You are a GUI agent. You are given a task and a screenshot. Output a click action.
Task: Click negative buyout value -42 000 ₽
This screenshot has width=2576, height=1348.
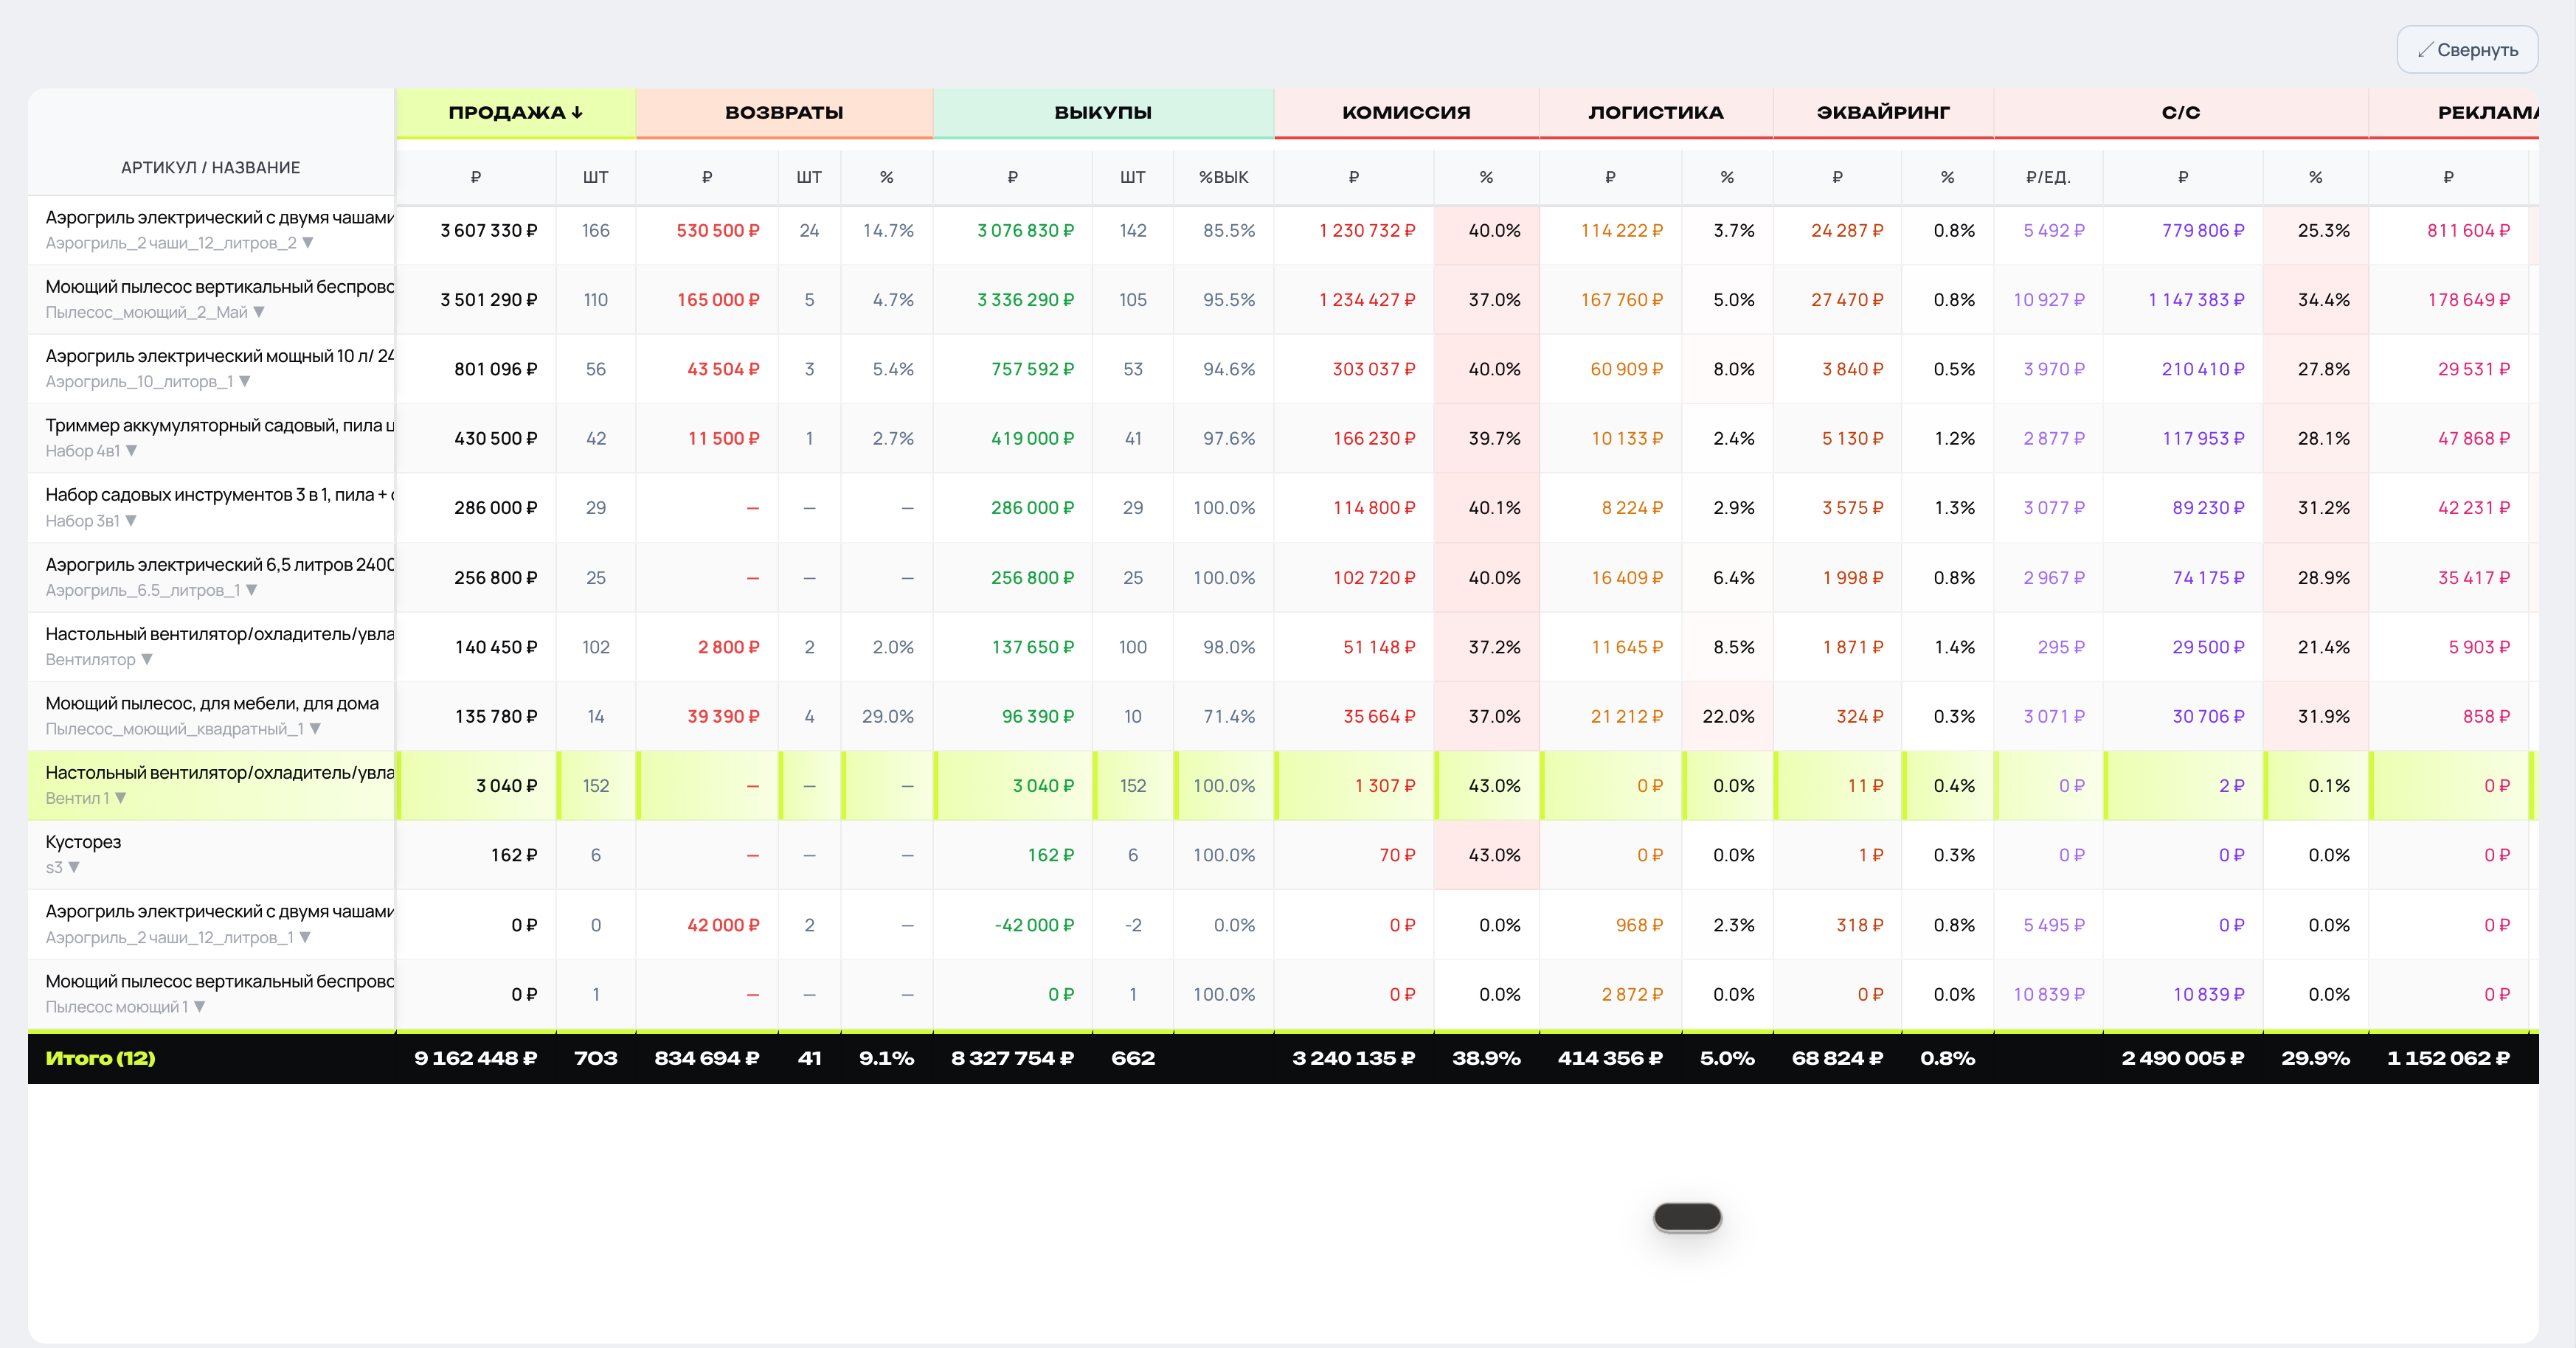(x=1034, y=926)
